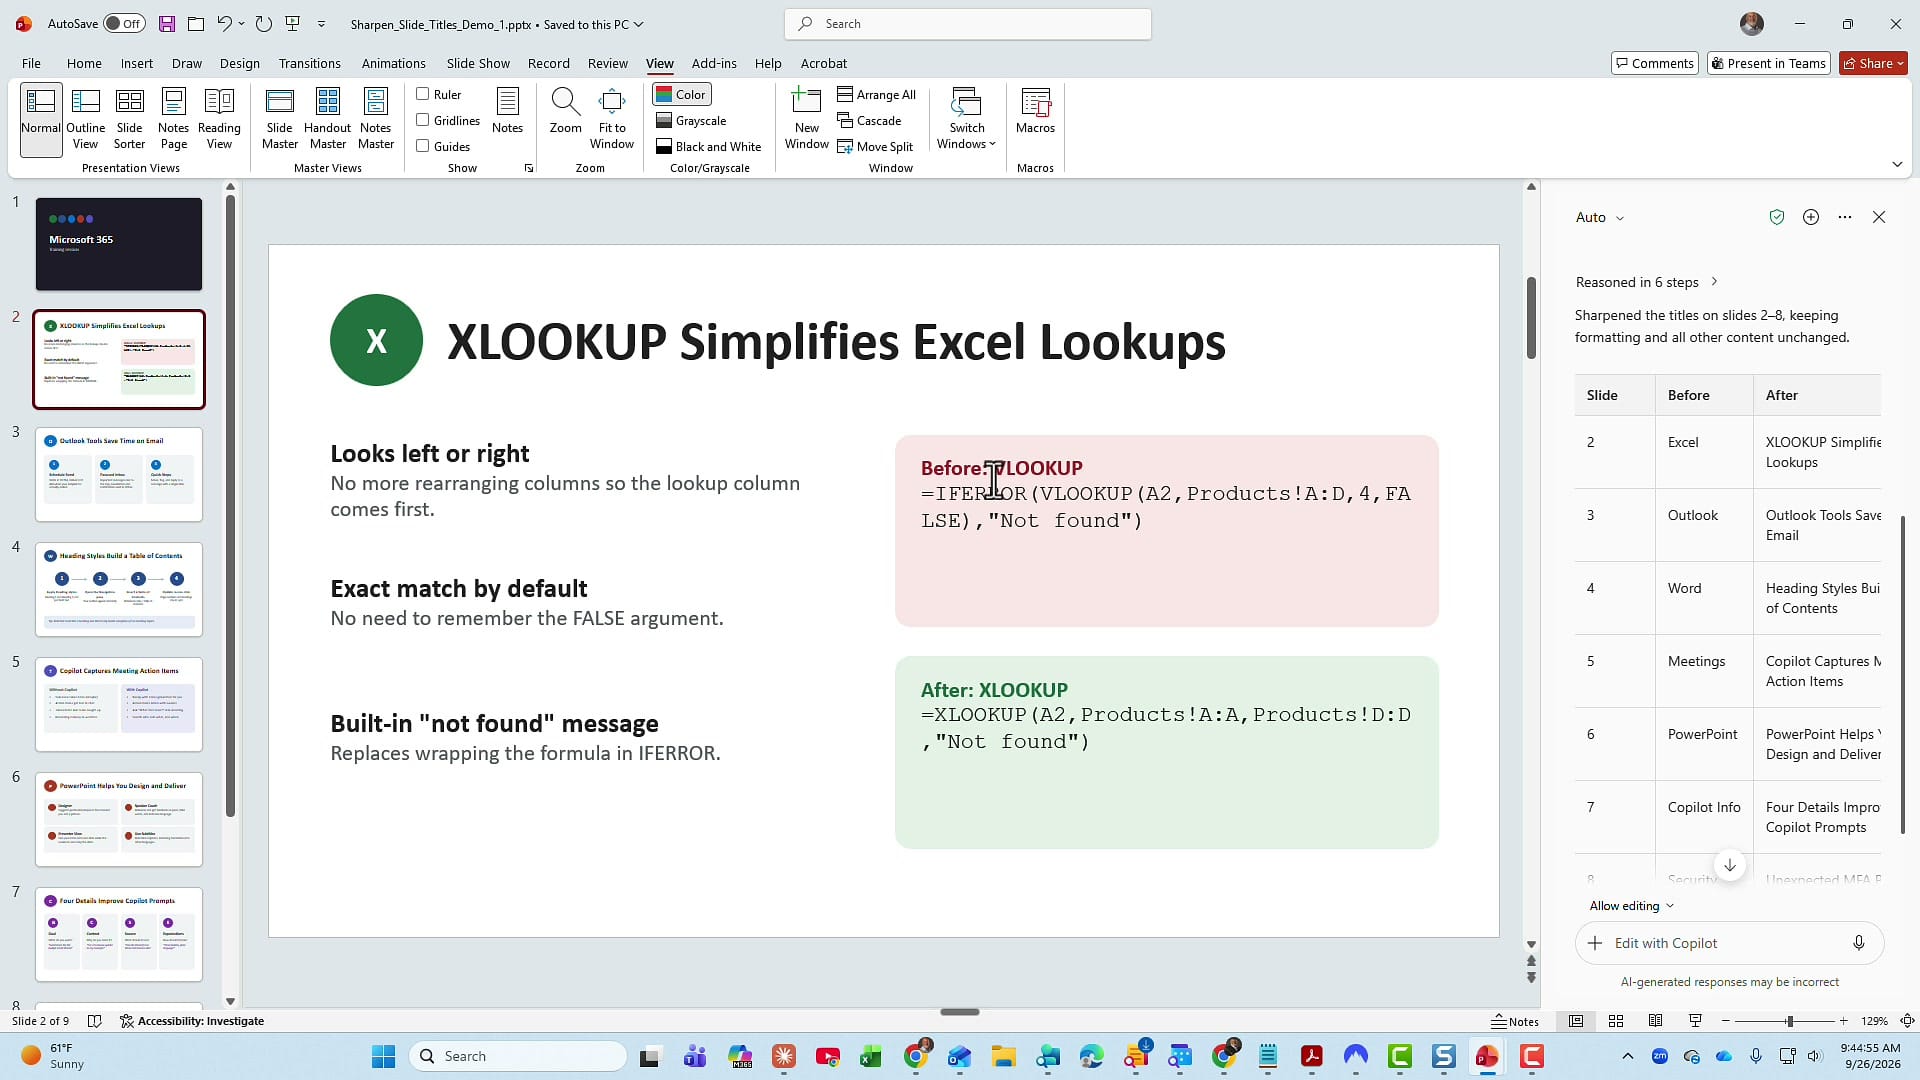This screenshot has height=1080, width=1920.
Task: Open the Copilot microphone input
Action: pos(1859,943)
